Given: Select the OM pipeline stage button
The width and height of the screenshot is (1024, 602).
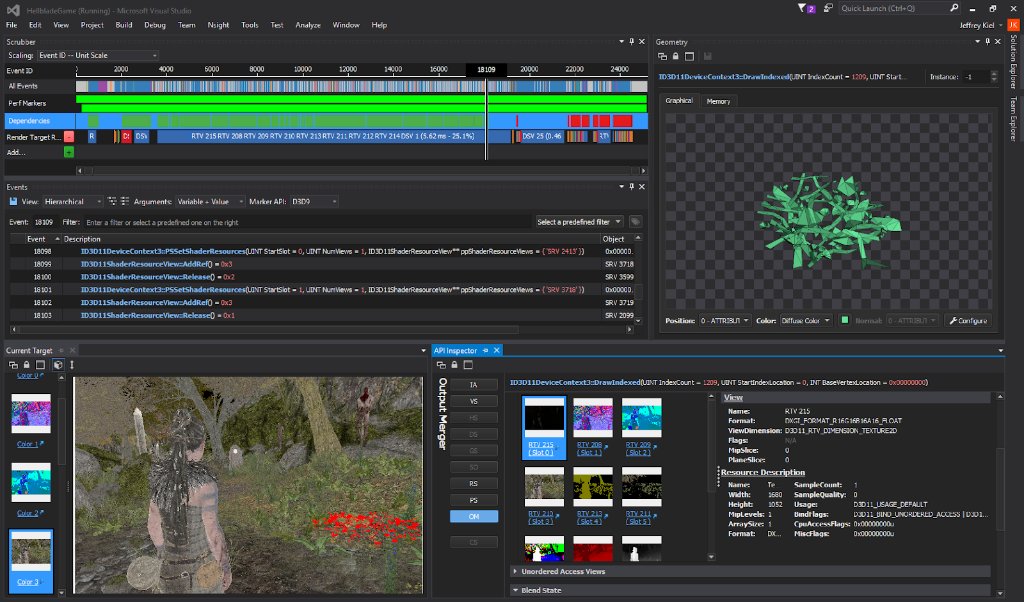Looking at the screenshot, I should click(x=473, y=516).
